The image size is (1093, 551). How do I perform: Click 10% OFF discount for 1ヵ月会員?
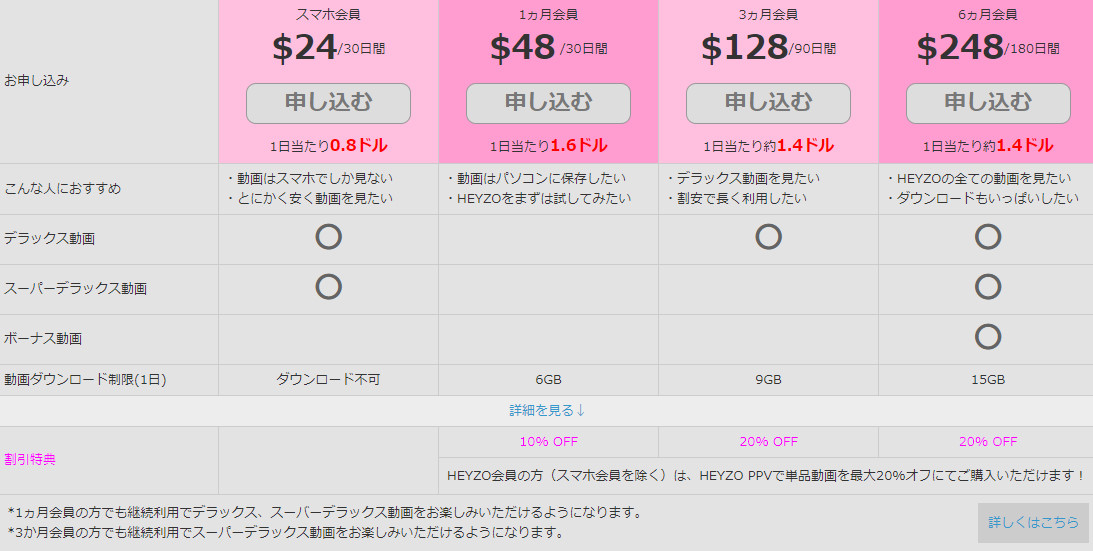[548, 441]
